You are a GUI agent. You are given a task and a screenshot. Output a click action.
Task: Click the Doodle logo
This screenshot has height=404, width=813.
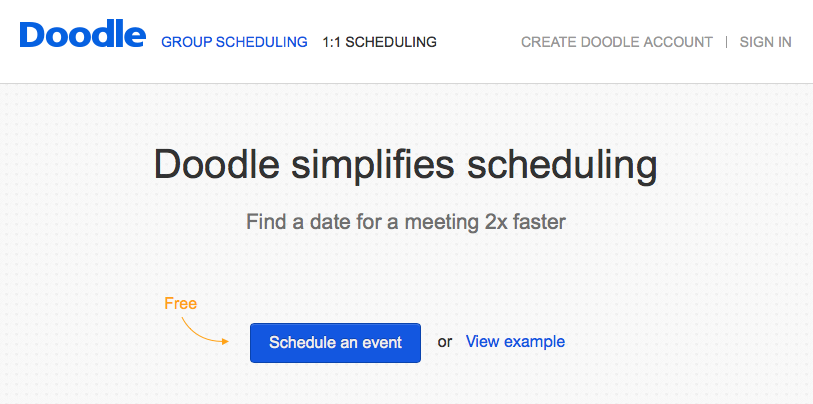click(82, 36)
